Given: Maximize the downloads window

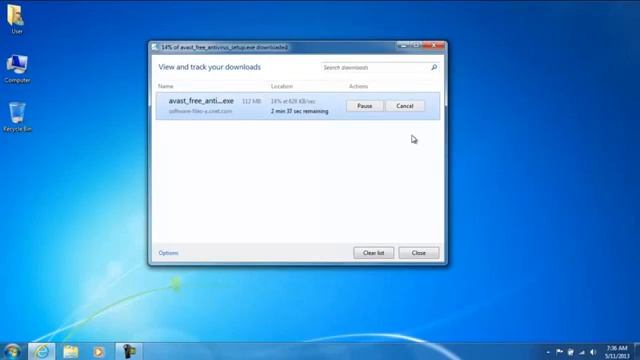Looking at the screenshot, I should point(416,46).
